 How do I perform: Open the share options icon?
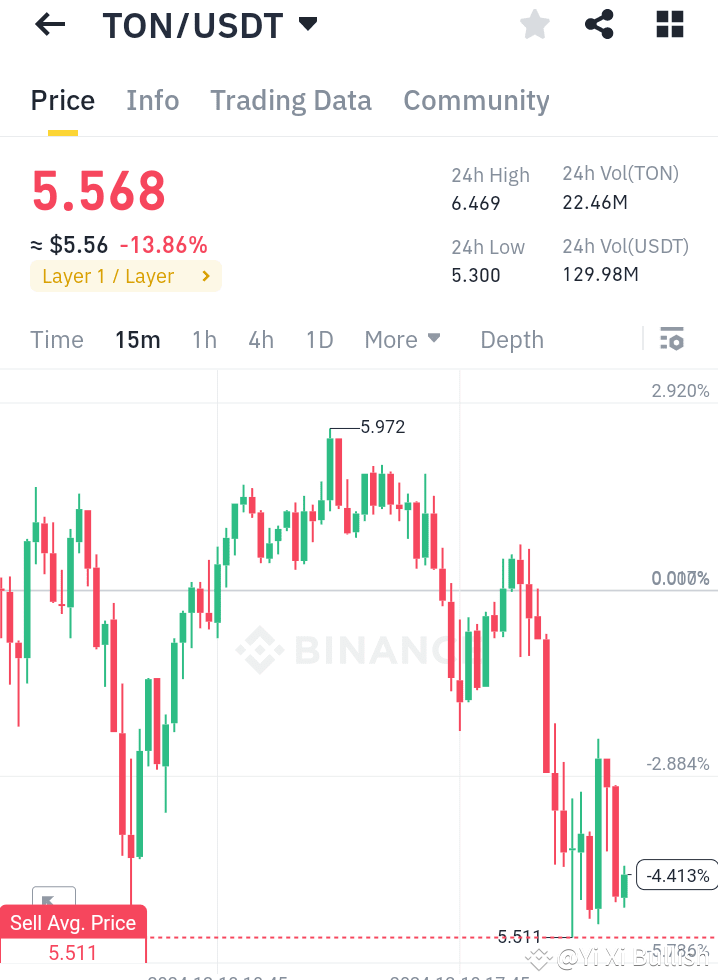coord(599,24)
